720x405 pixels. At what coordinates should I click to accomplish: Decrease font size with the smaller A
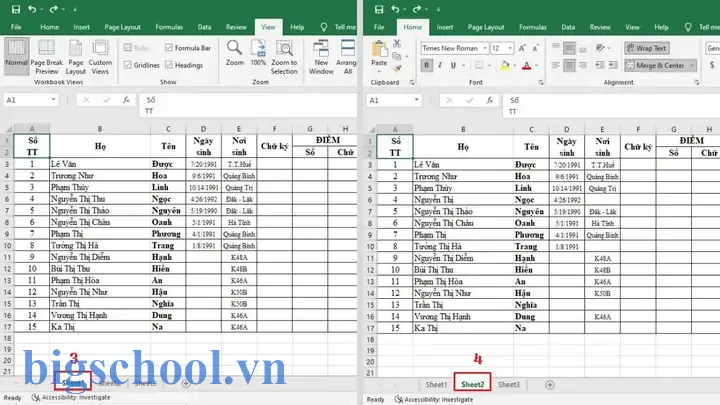tap(535, 48)
